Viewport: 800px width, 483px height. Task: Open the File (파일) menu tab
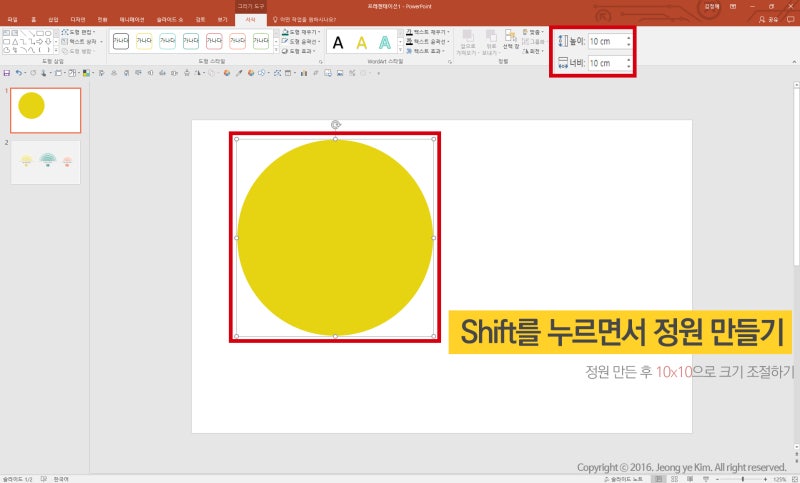pos(12,19)
